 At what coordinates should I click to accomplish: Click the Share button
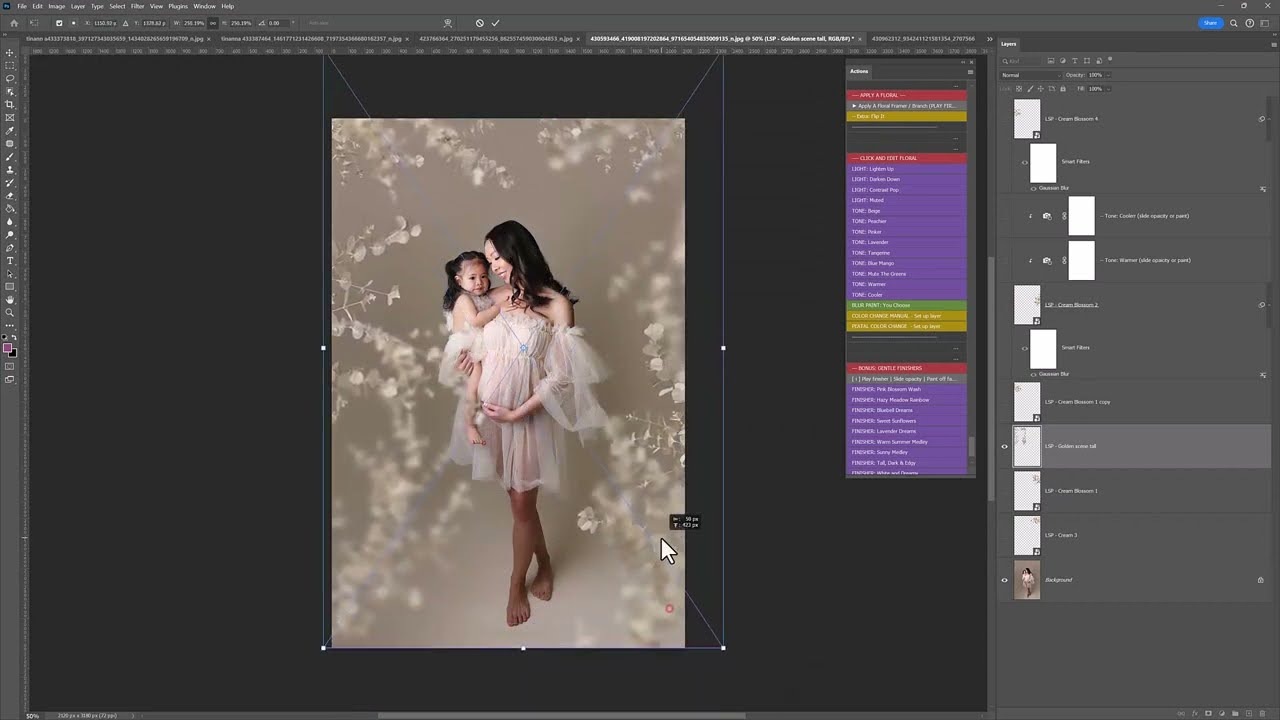point(1210,23)
